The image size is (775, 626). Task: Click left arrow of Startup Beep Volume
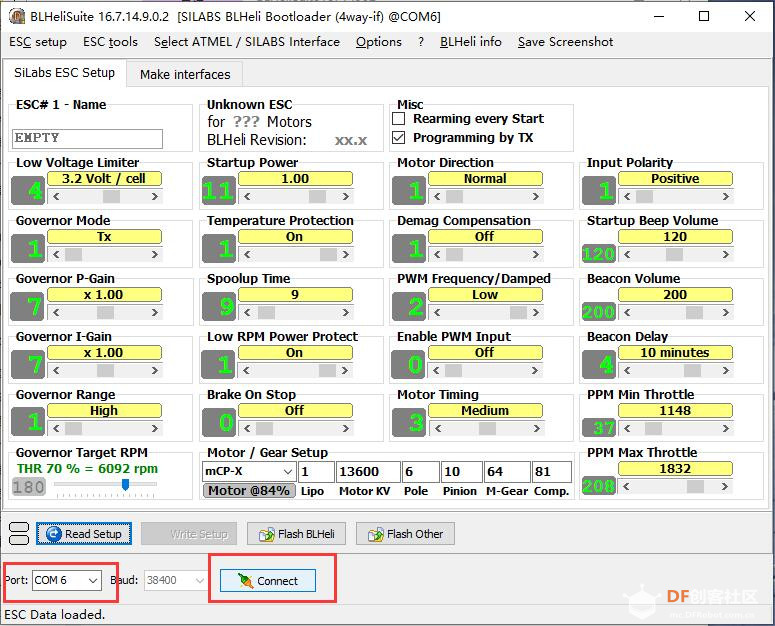pyautogui.click(x=627, y=254)
